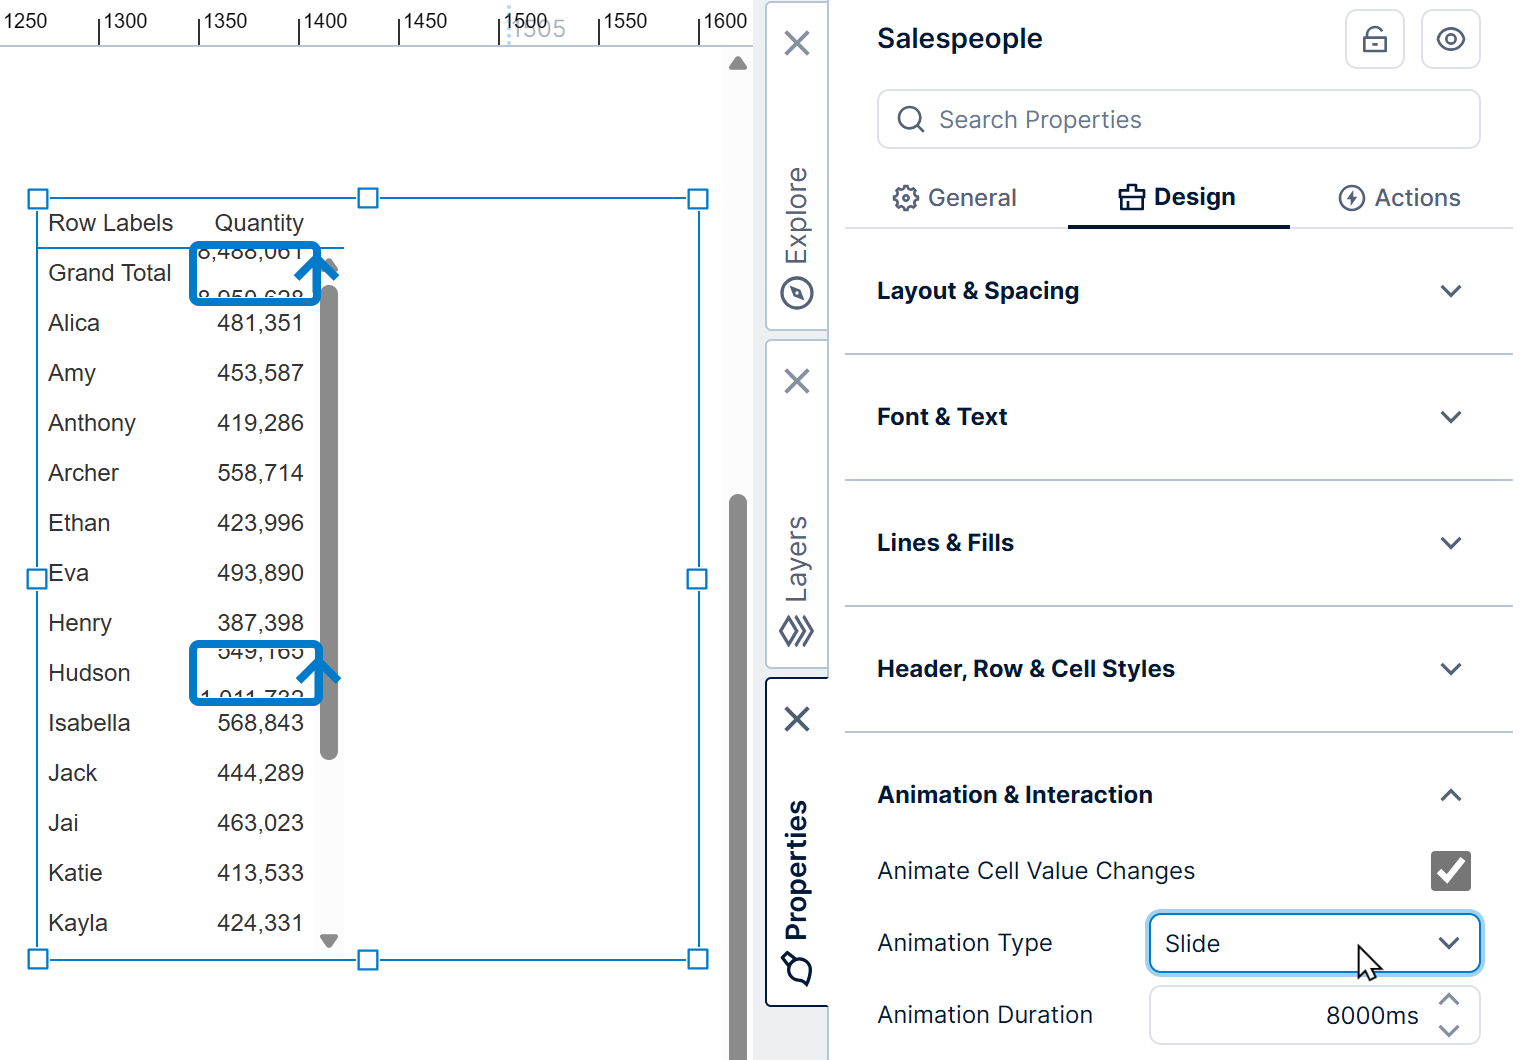
Task: Click the eye icon next to the padlock
Action: [1451, 39]
